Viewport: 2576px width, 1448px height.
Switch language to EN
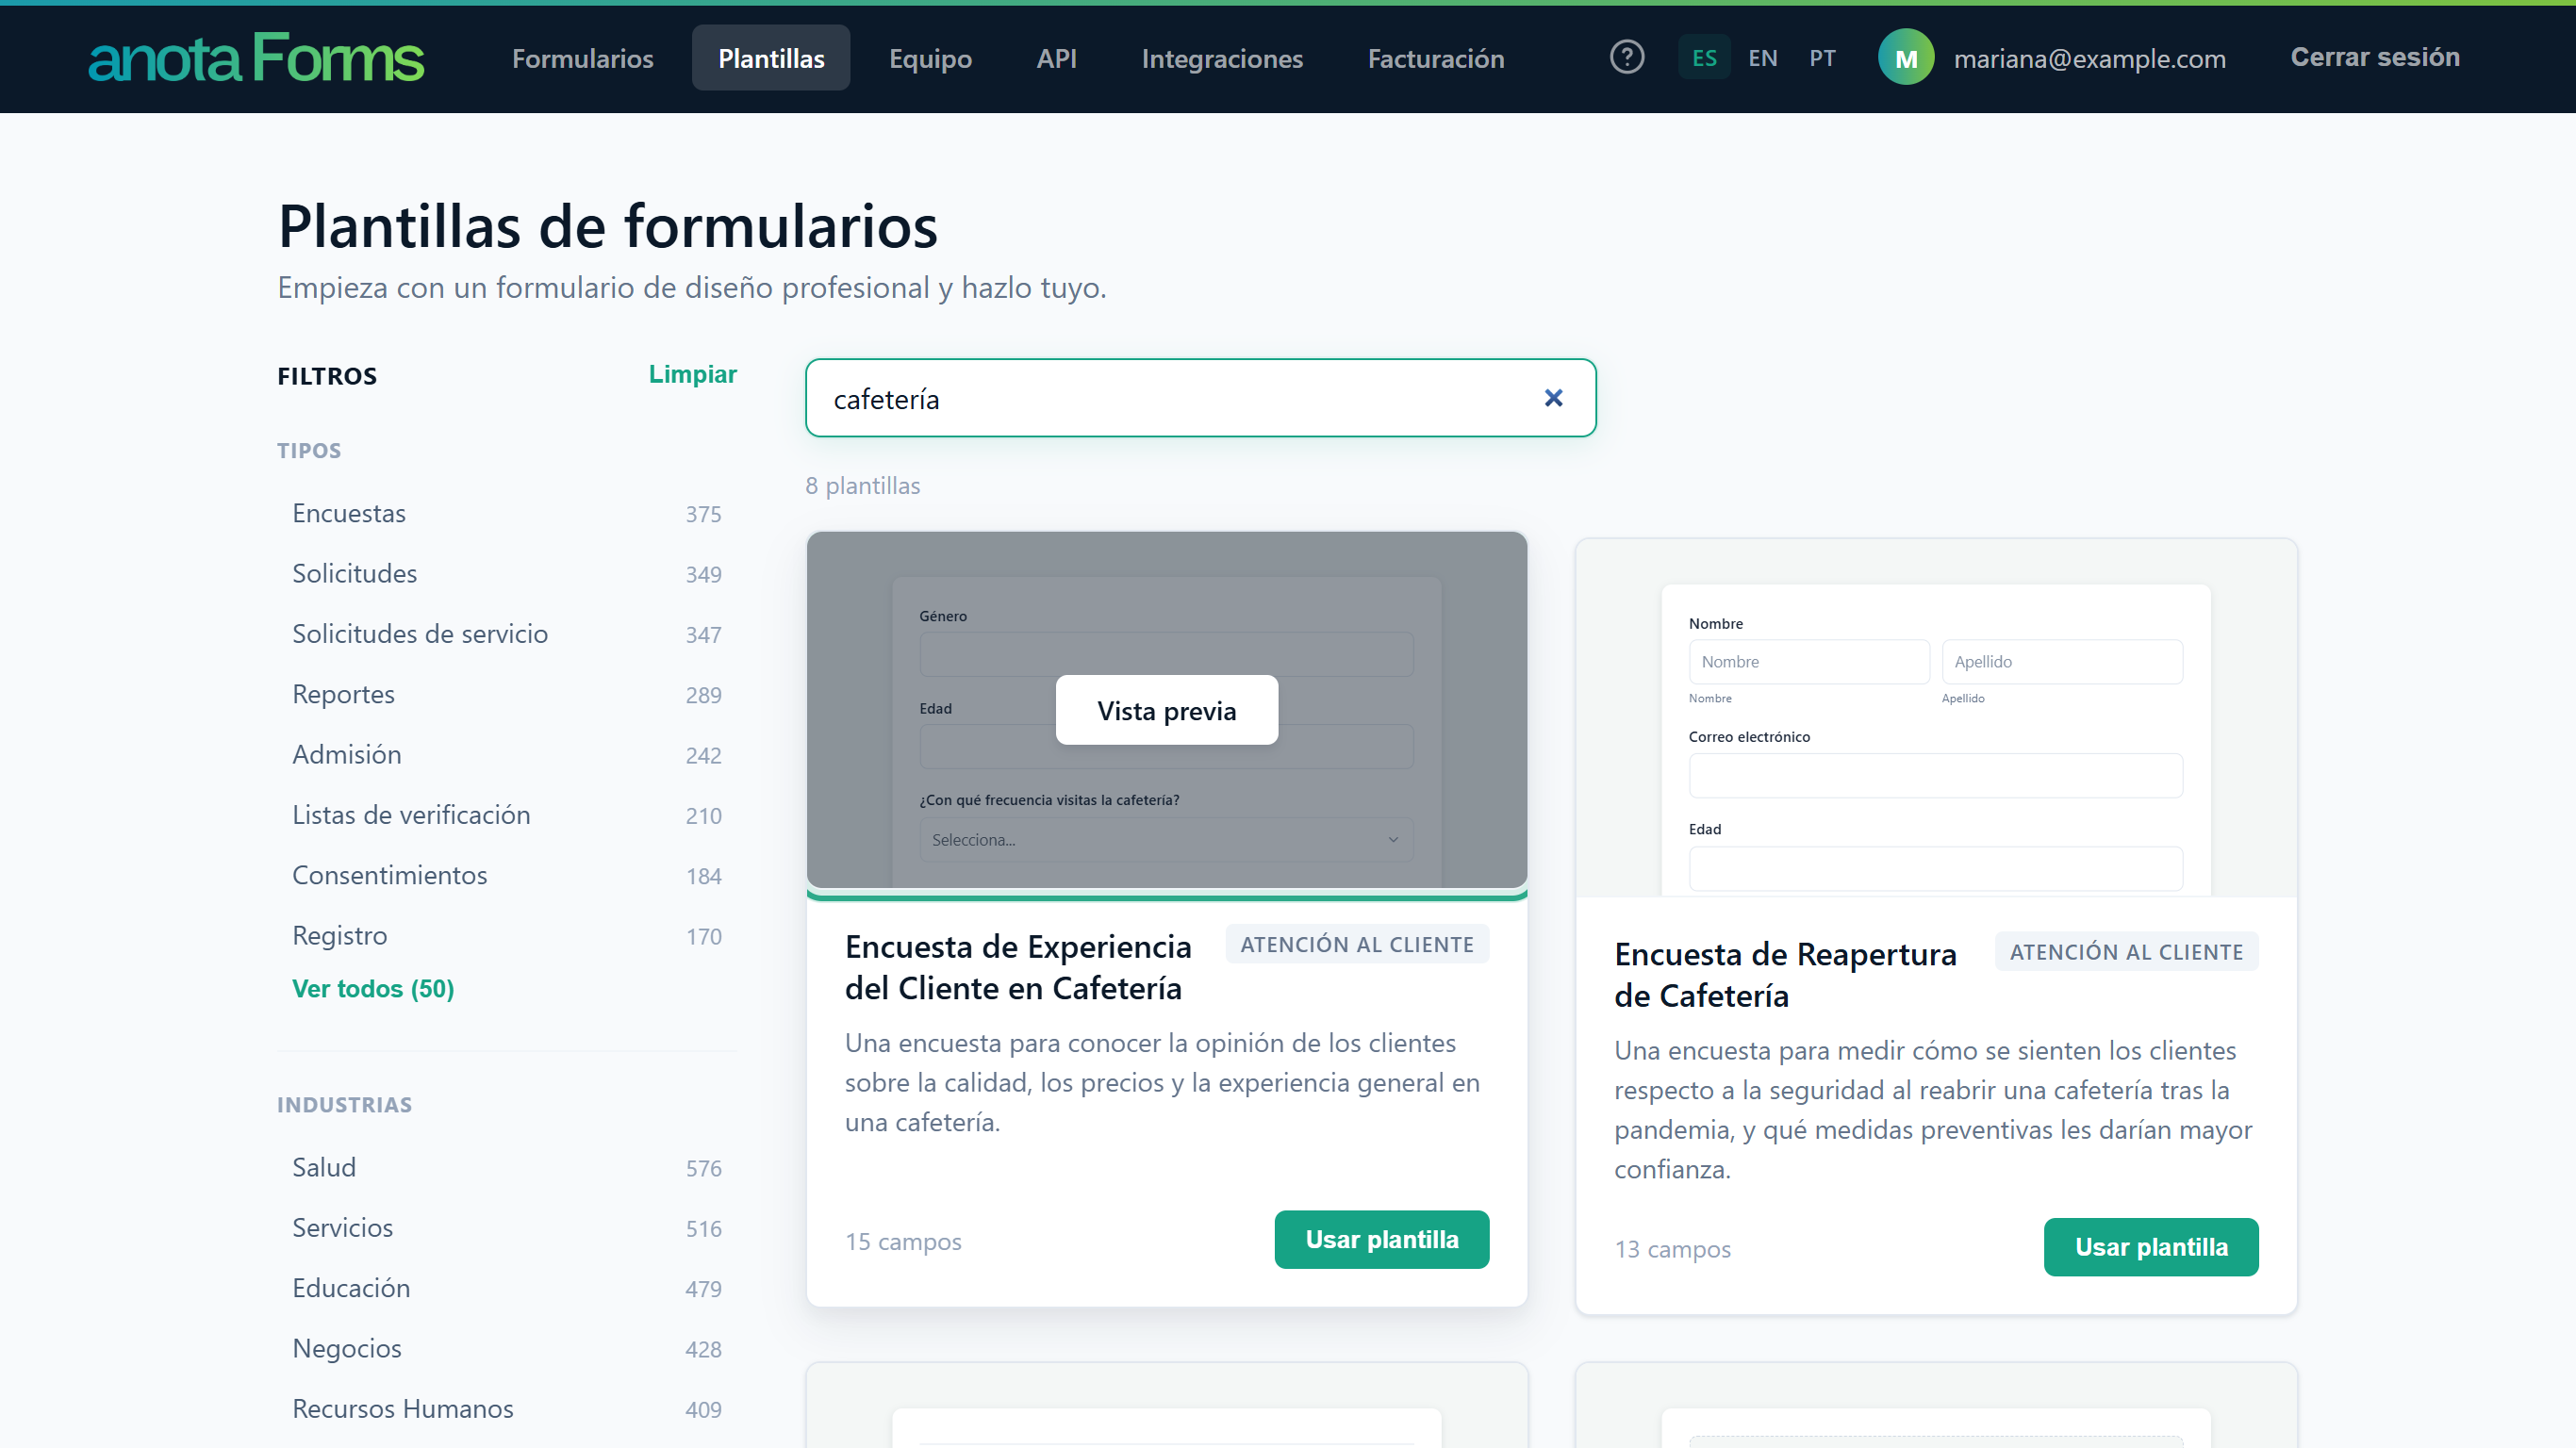pos(1762,58)
